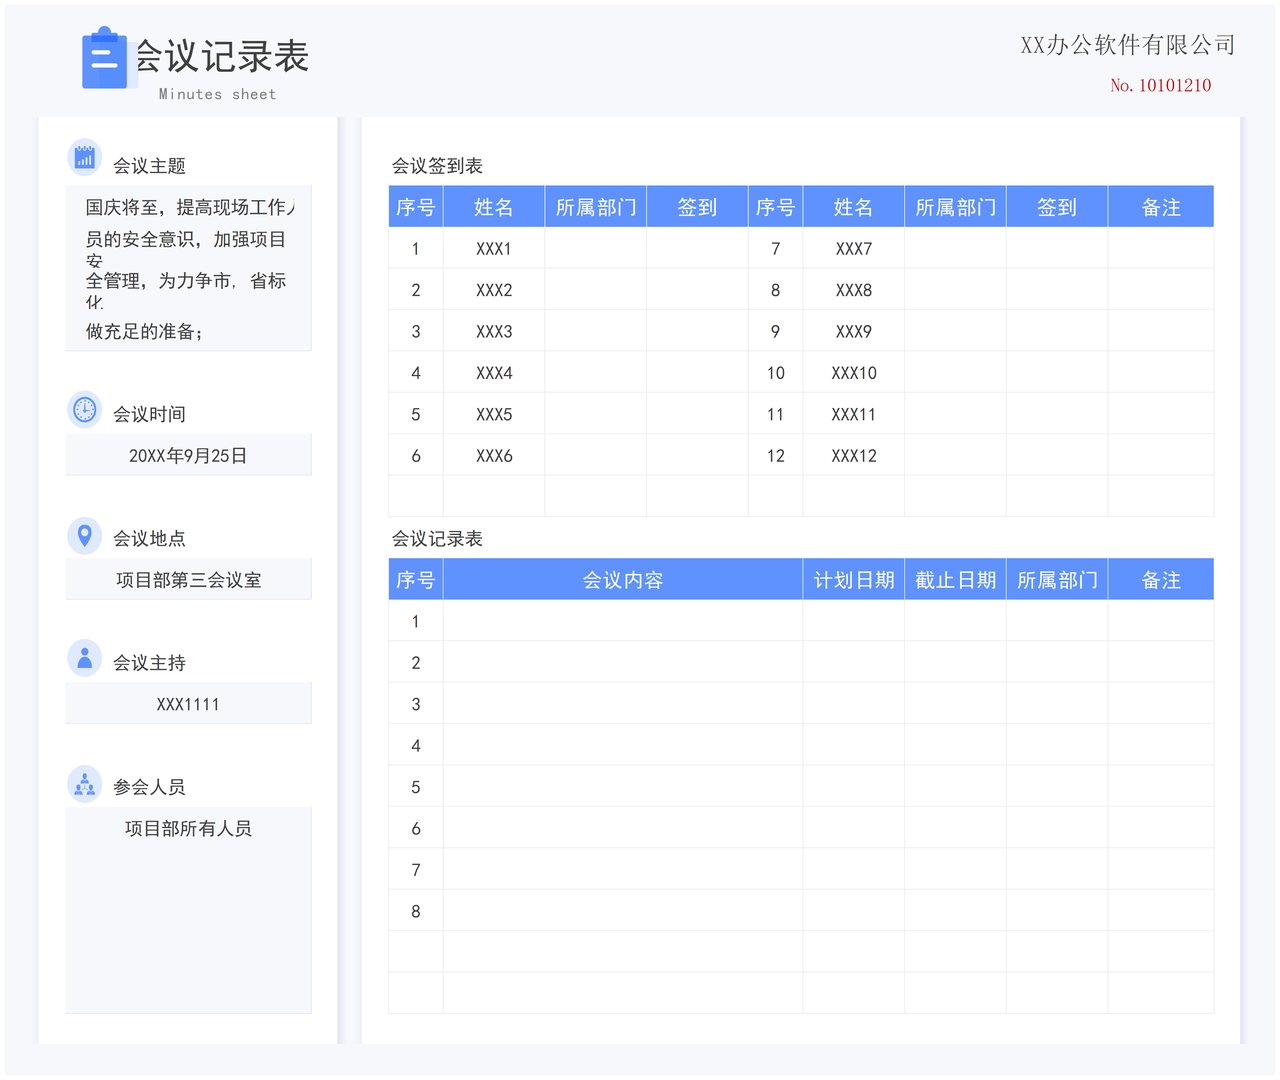
Task: Click the 计划日期 column header
Action: (x=853, y=580)
